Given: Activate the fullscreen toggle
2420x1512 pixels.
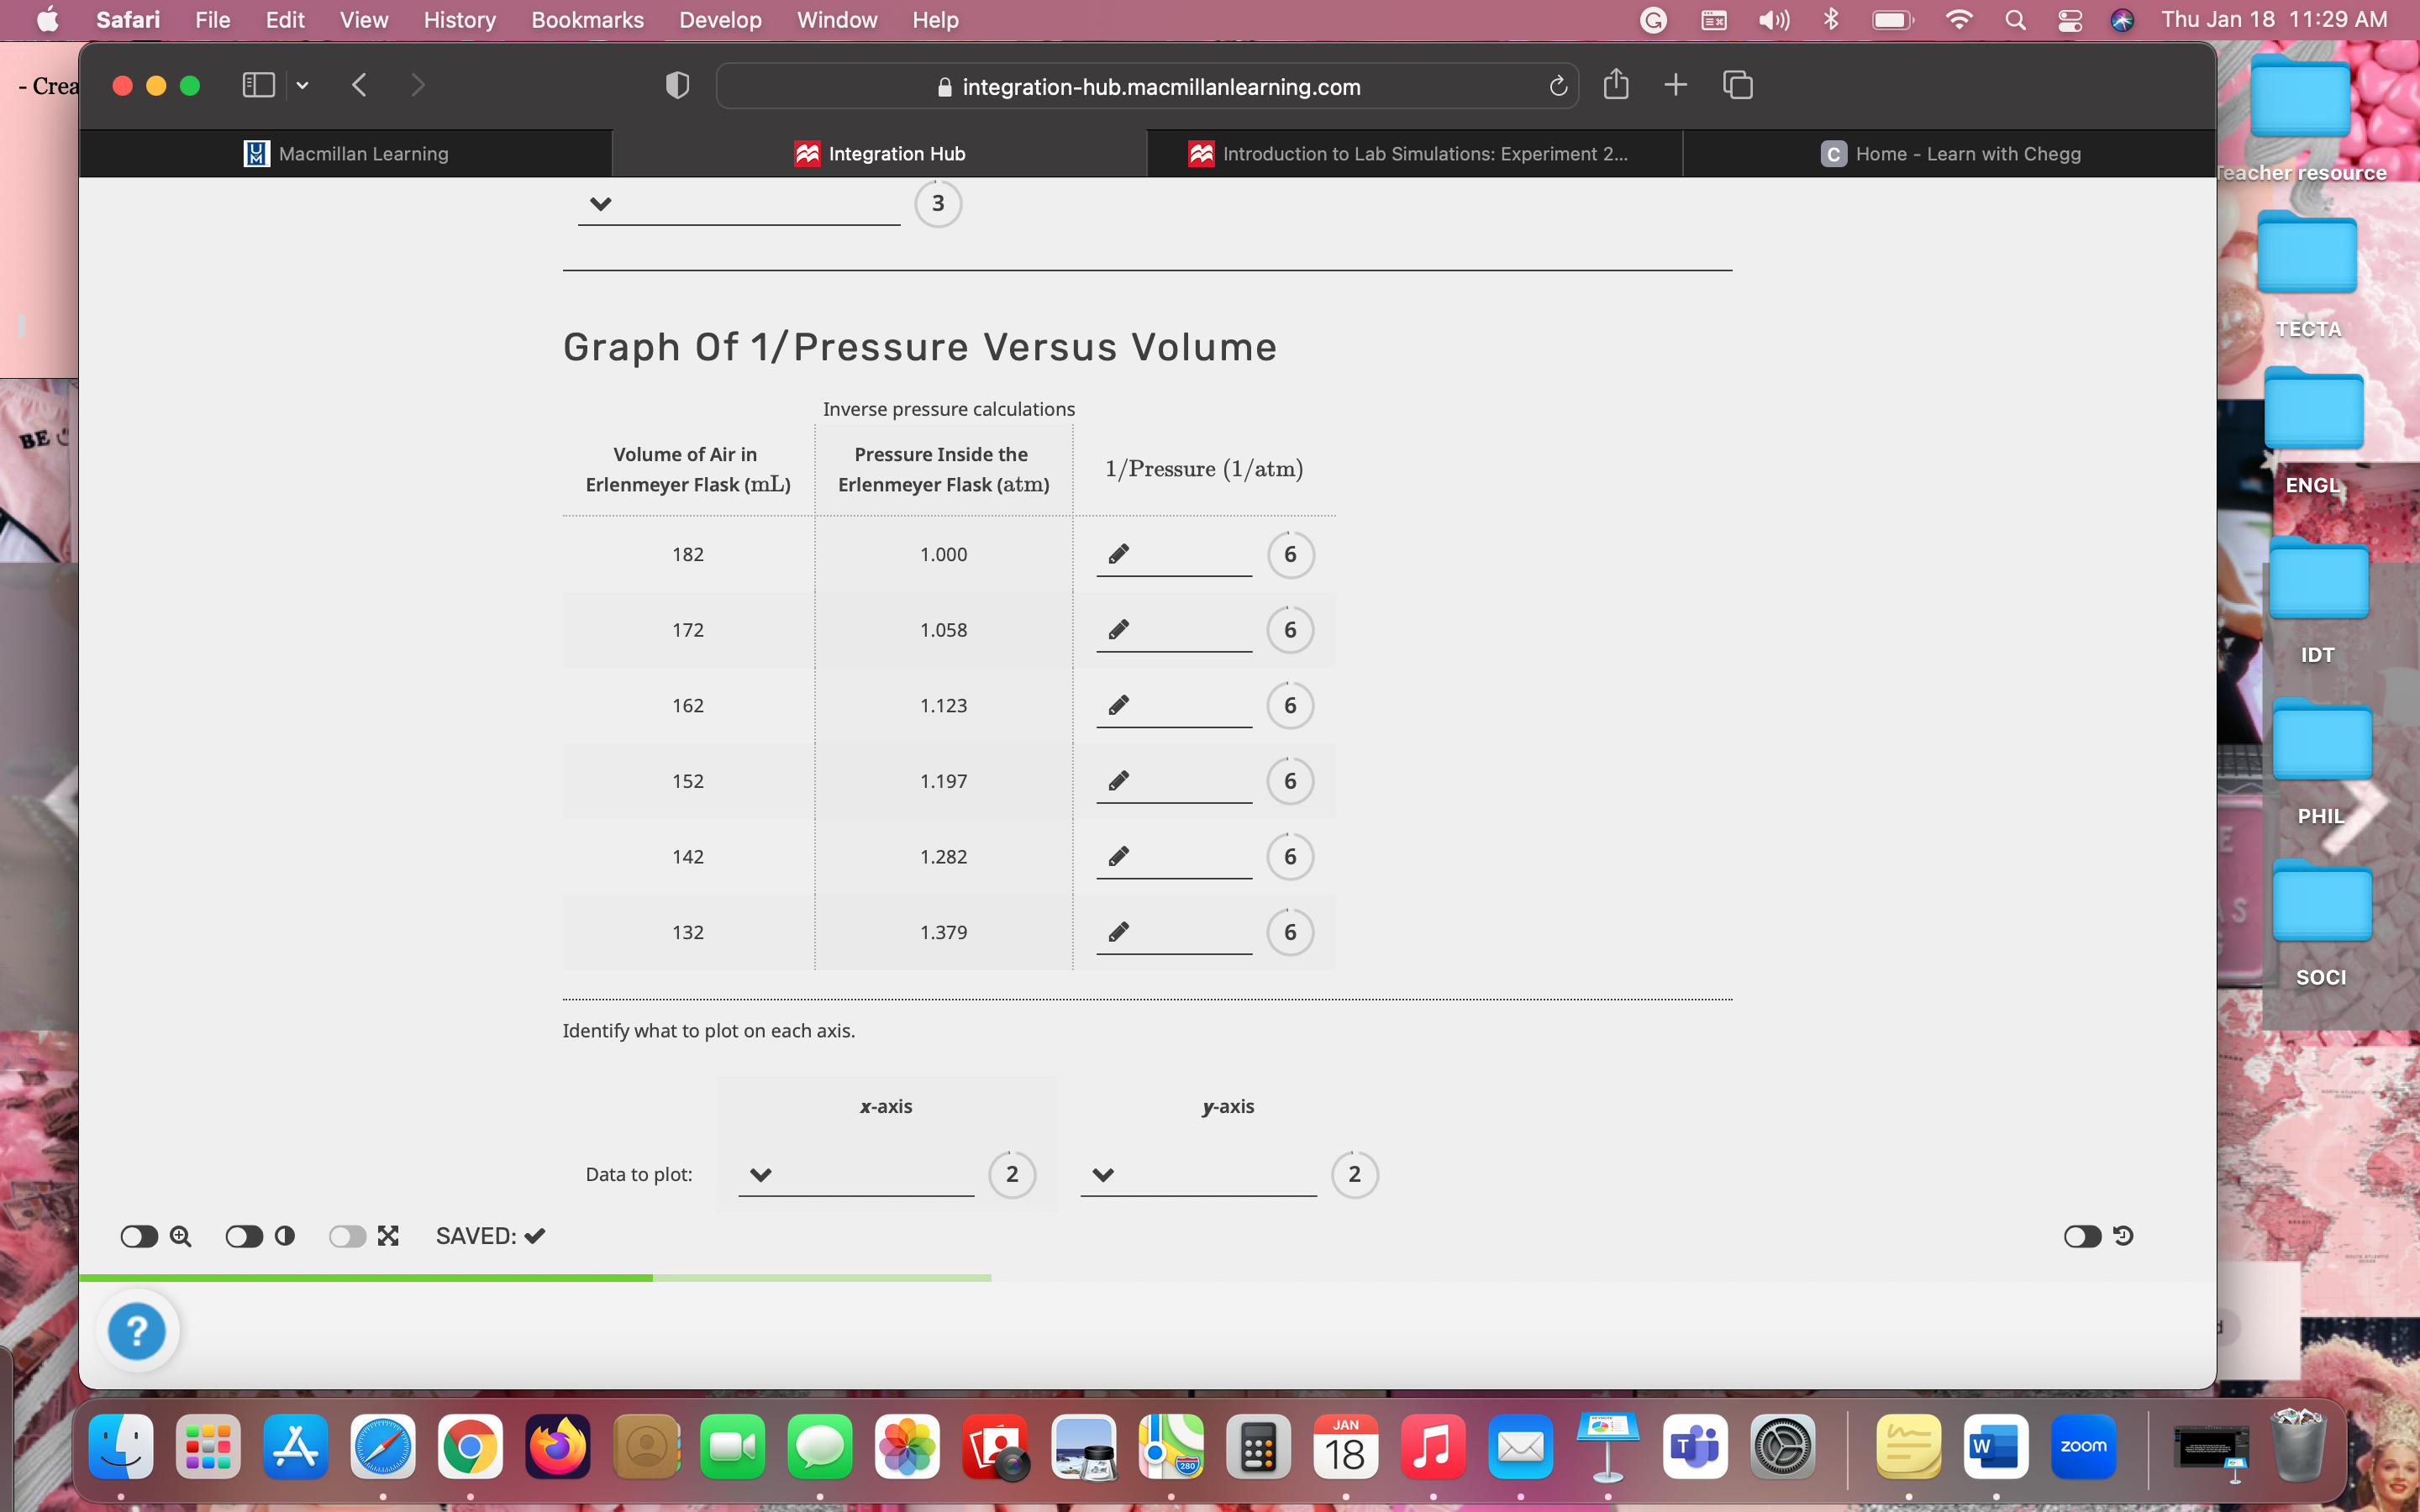Looking at the screenshot, I should pos(348,1236).
